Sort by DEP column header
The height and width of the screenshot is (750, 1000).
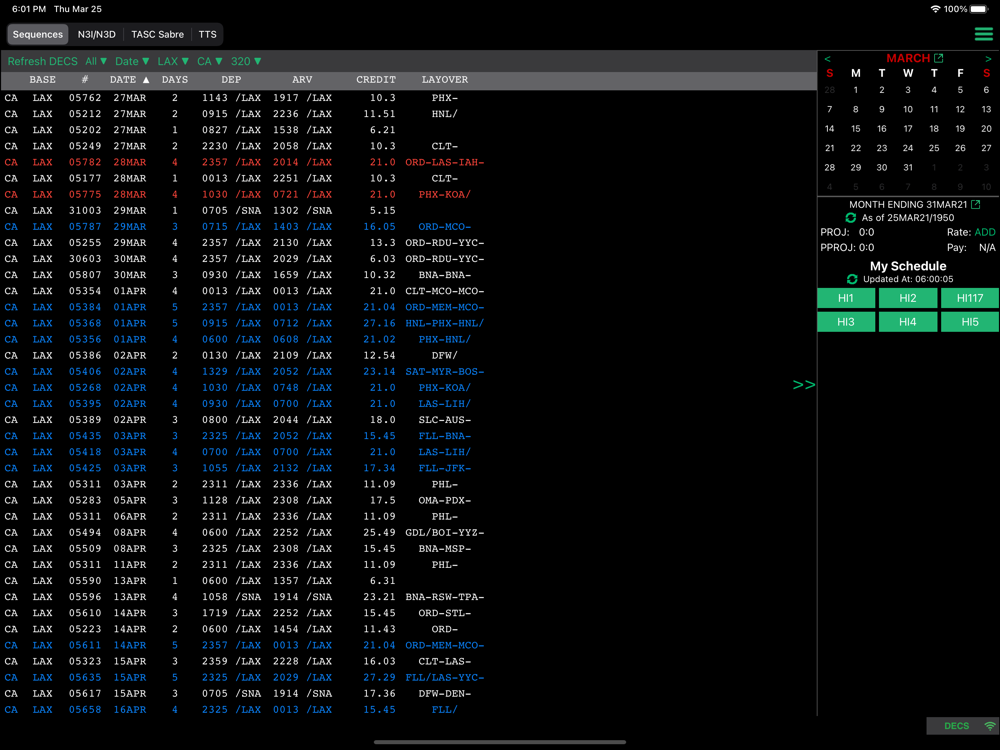231,80
